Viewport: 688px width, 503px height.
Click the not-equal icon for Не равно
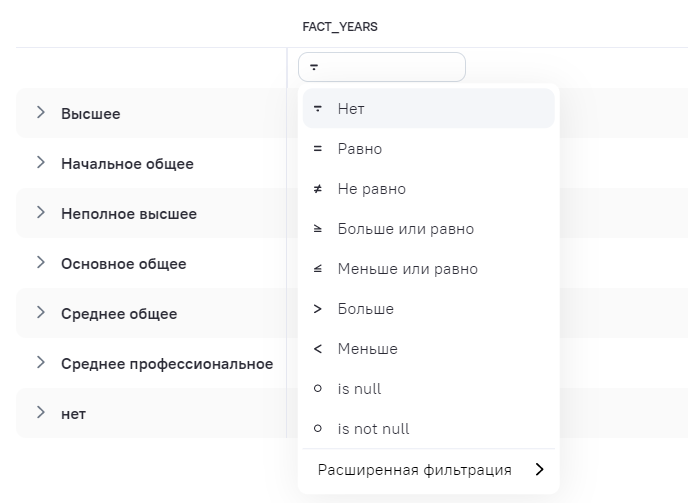(x=318, y=189)
